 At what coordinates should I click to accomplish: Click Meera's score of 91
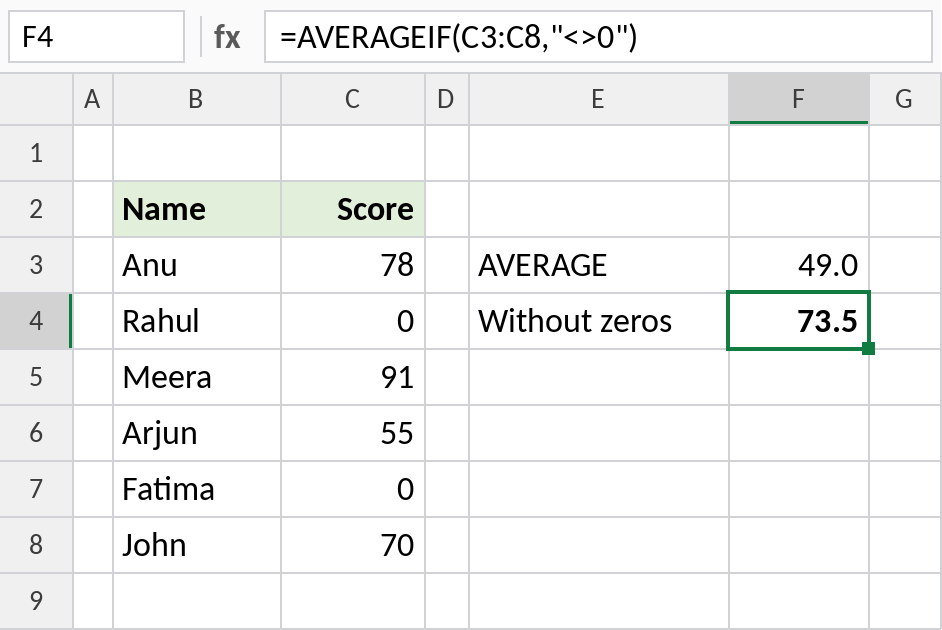point(353,377)
